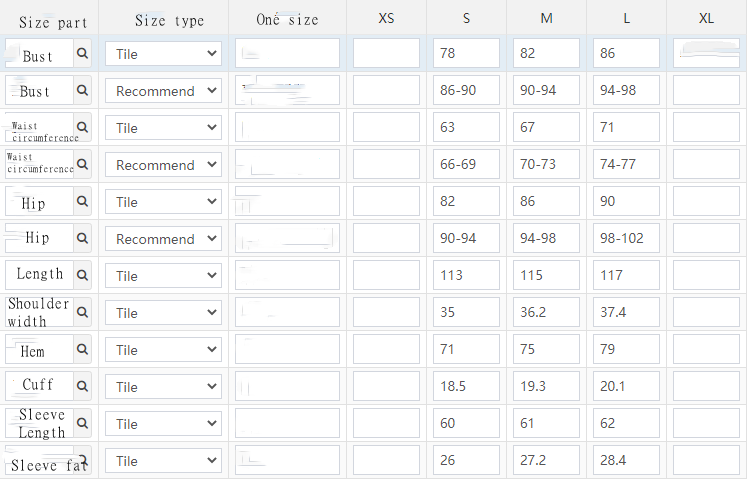Open the Size type dropdown for Shoulder width
The image size is (747, 480).
pos(163,313)
